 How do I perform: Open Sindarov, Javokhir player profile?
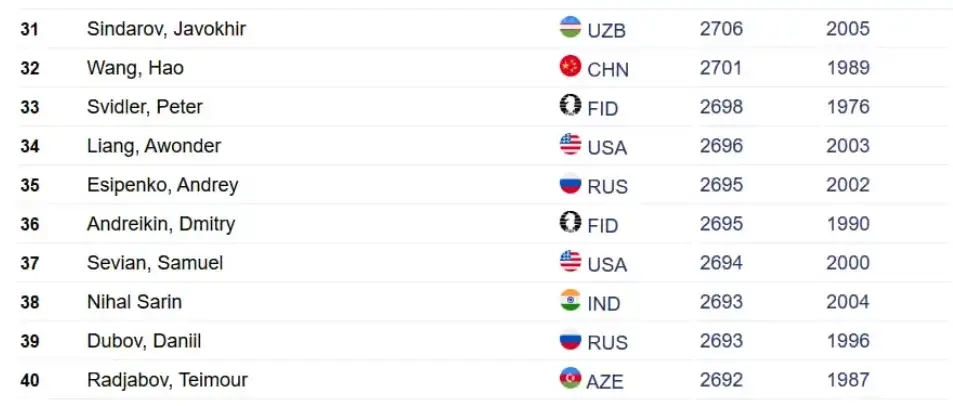(x=166, y=29)
